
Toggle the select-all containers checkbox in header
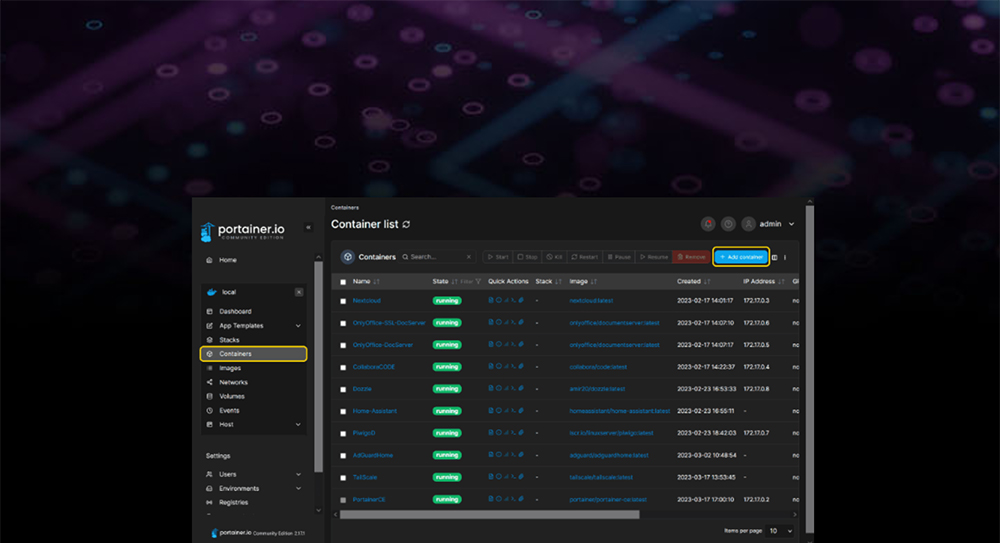343,282
